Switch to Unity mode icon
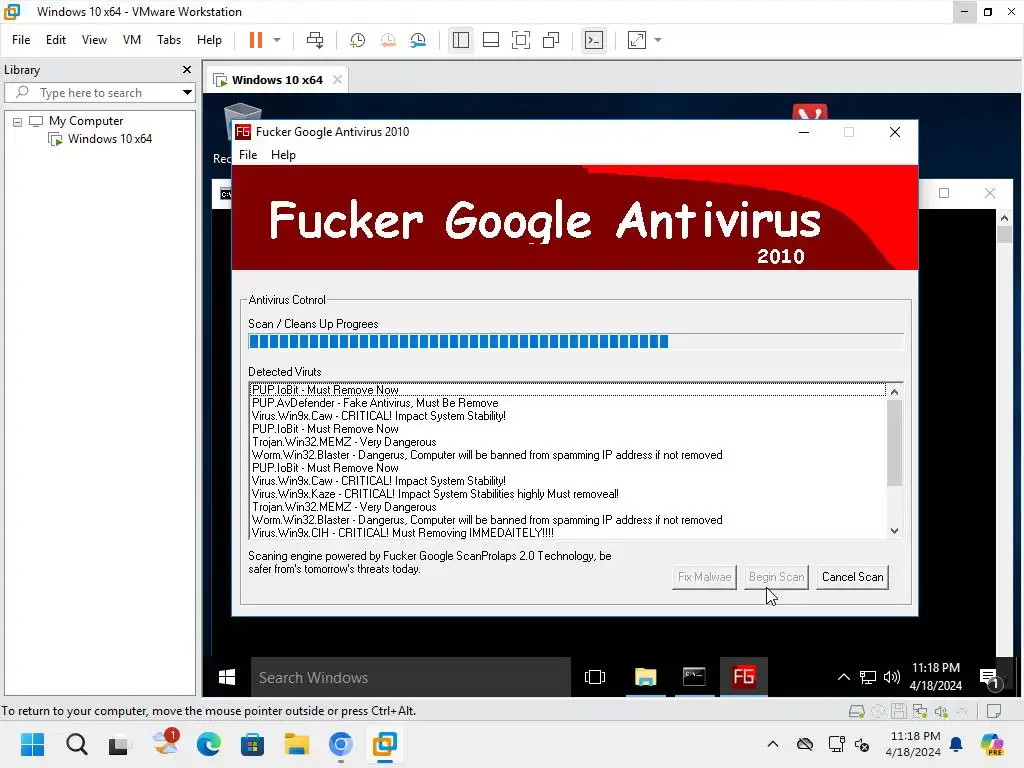This screenshot has height=768, width=1024. 551,40
